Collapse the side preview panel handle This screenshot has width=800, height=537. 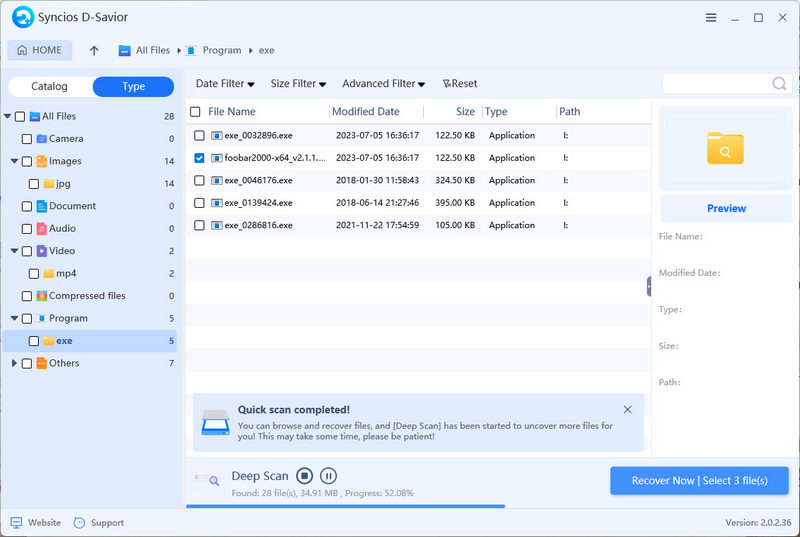[649, 287]
